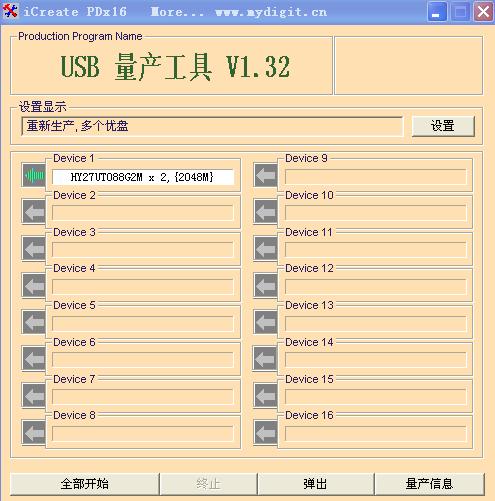The width and height of the screenshot is (495, 501).
Task: Click the Device 14 arrow icon
Action: (266, 359)
